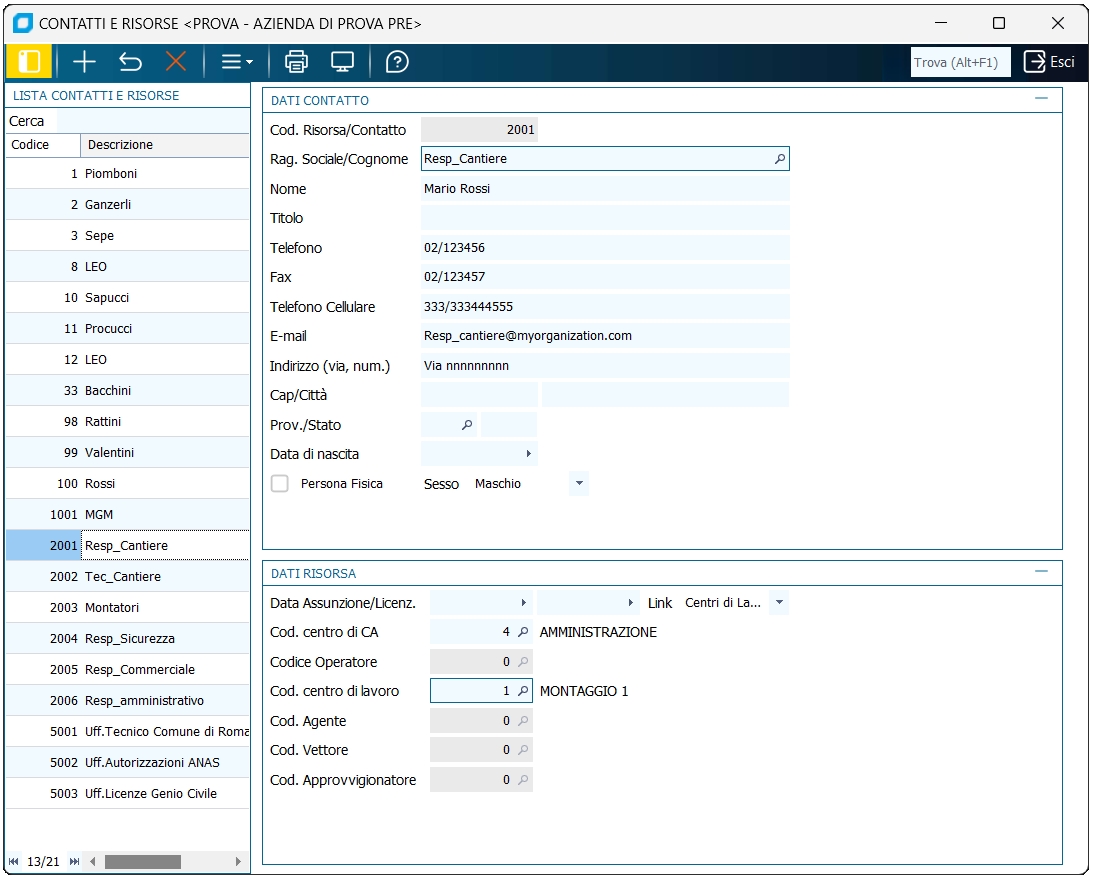This screenshot has width=1093, height=878.
Task: Collapse the Dati Contatto panel
Action: 1041,99
